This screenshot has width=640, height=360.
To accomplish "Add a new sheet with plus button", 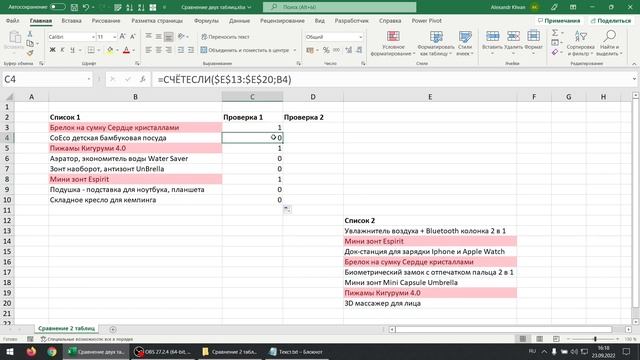I will pyautogui.click(x=113, y=329).
